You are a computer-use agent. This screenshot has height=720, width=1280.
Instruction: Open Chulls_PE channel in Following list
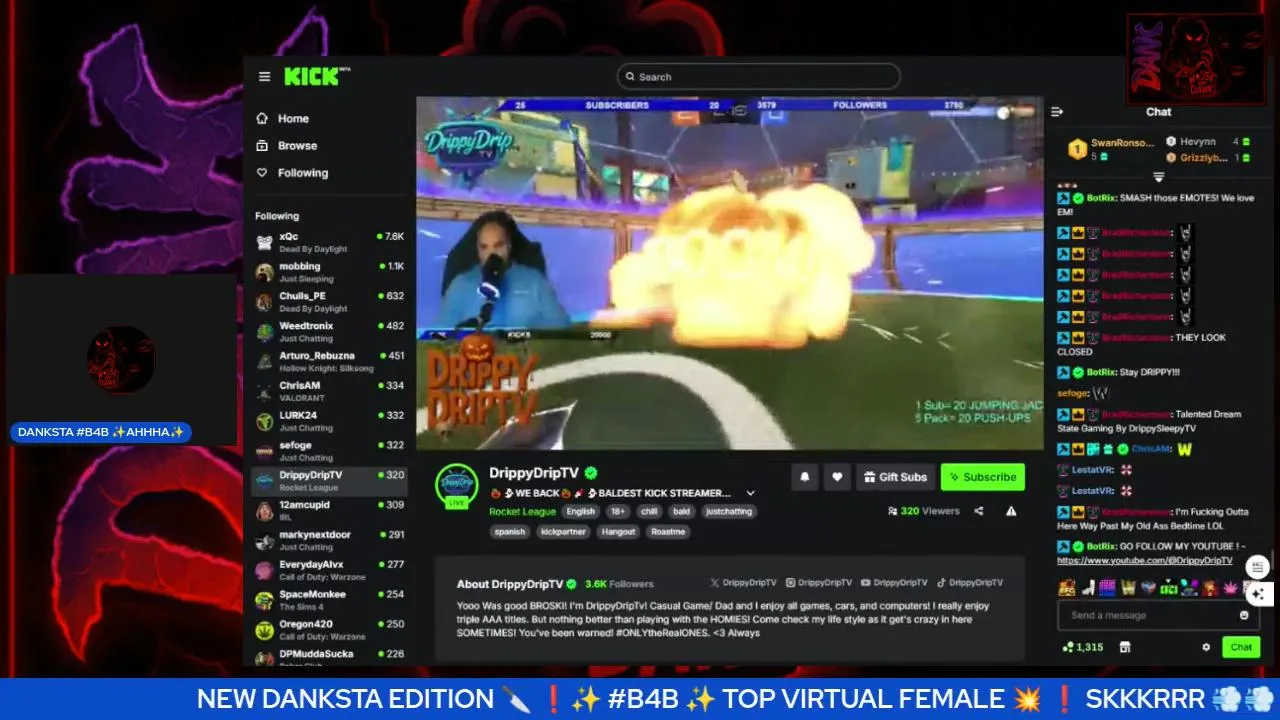[x=329, y=302]
